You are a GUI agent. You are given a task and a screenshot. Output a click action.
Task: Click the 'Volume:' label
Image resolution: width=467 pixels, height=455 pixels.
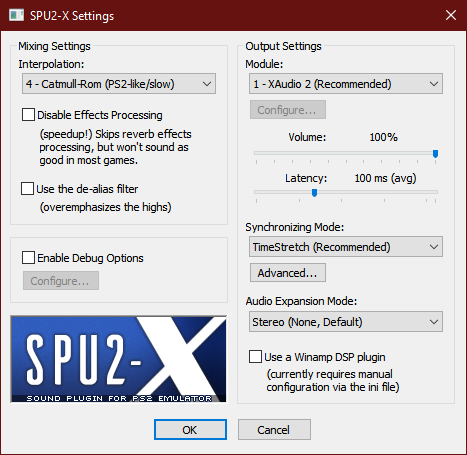tap(307, 137)
